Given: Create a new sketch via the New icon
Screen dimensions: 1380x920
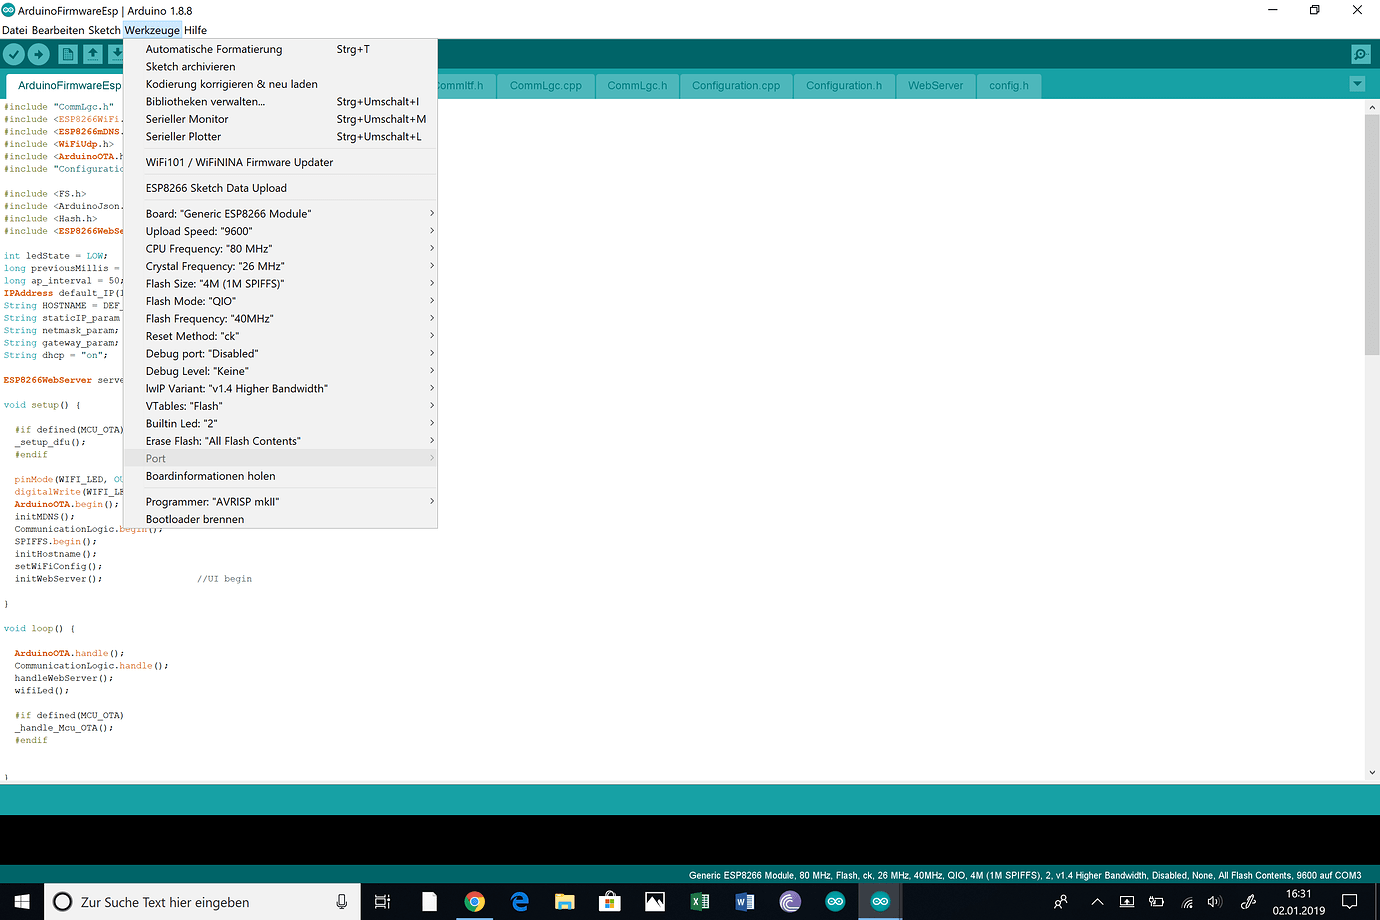Looking at the screenshot, I should click(67, 54).
